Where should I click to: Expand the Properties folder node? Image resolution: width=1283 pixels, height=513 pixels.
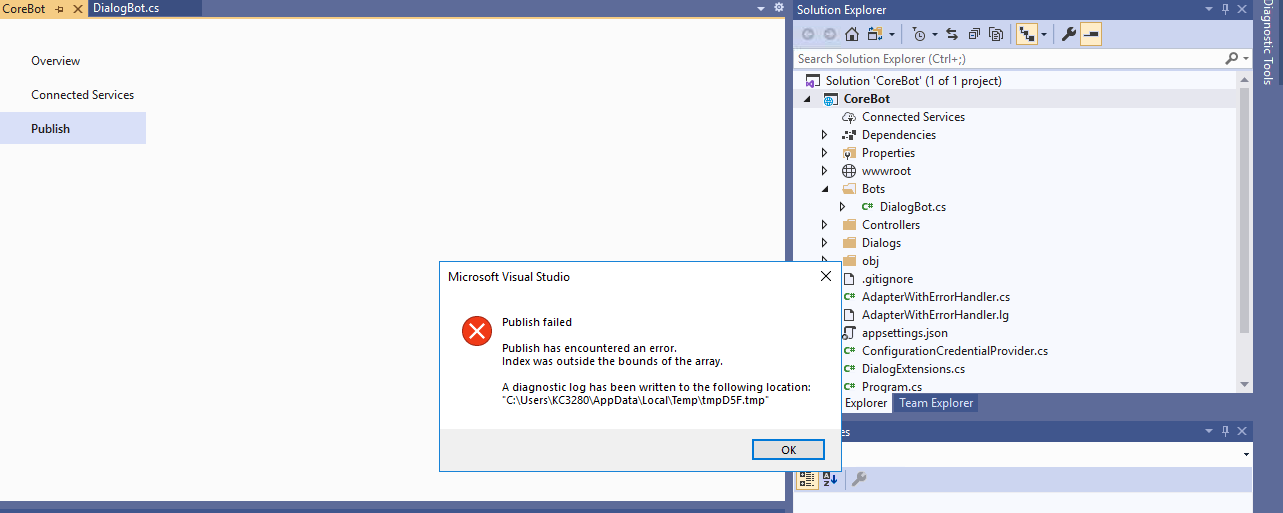(824, 153)
